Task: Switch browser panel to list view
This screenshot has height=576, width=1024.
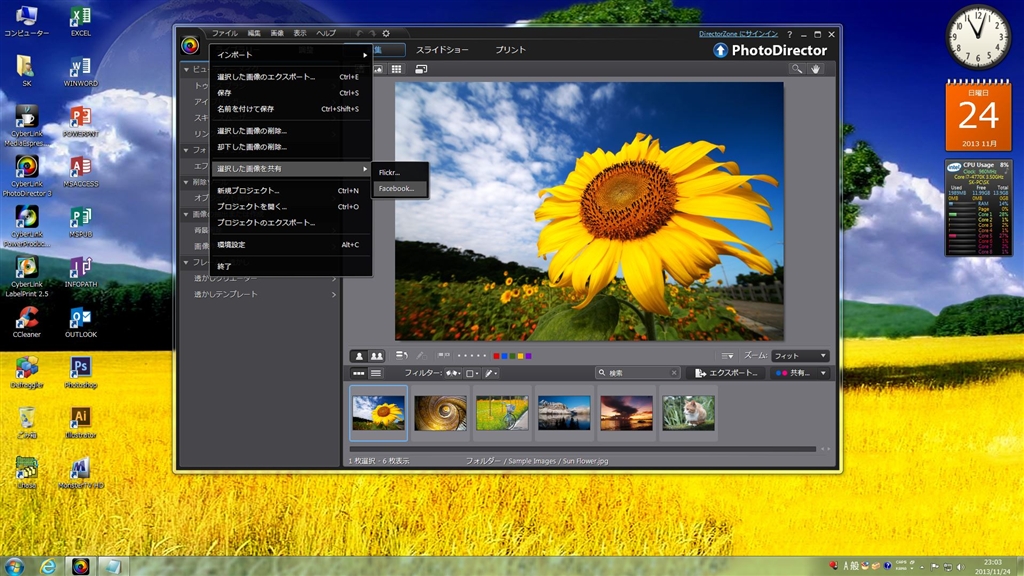Action: (x=376, y=373)
